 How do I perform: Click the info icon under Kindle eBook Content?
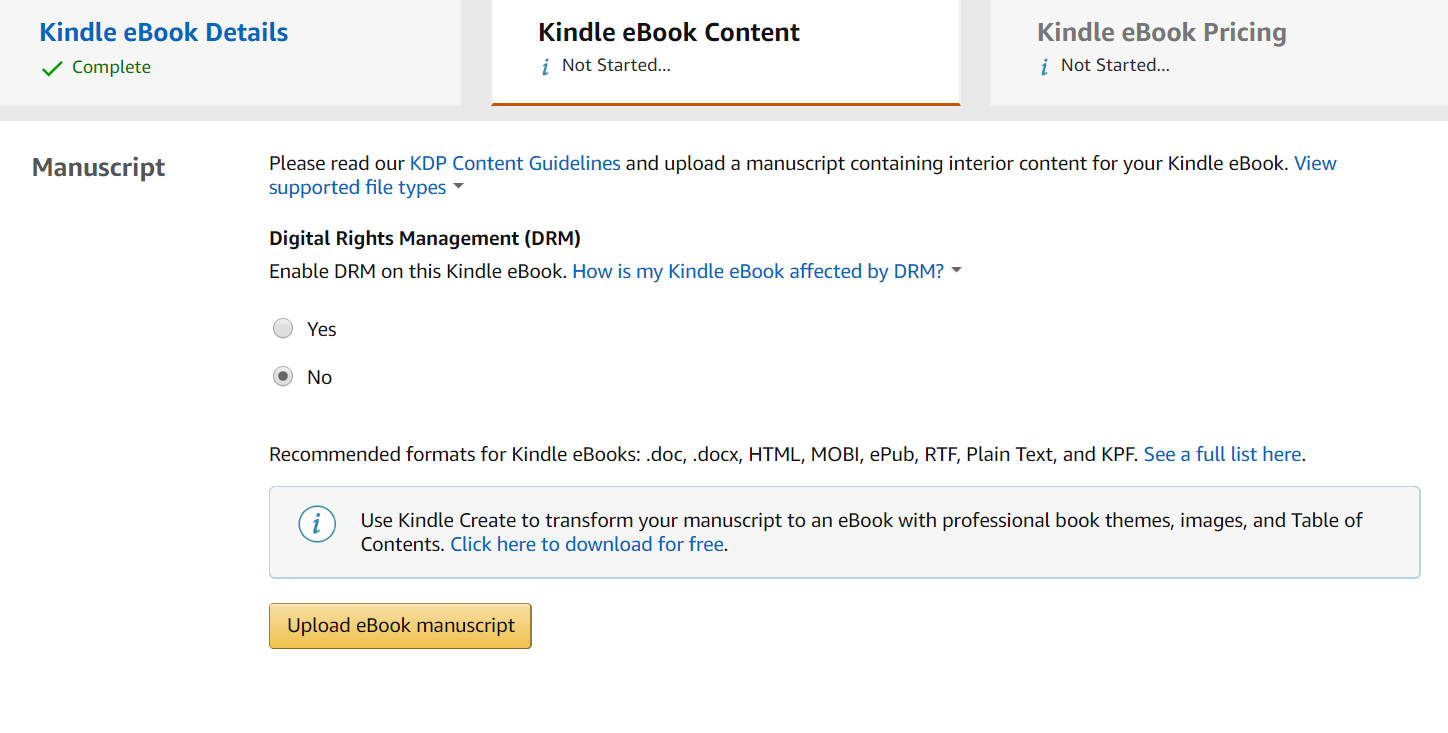coord(545,67)
